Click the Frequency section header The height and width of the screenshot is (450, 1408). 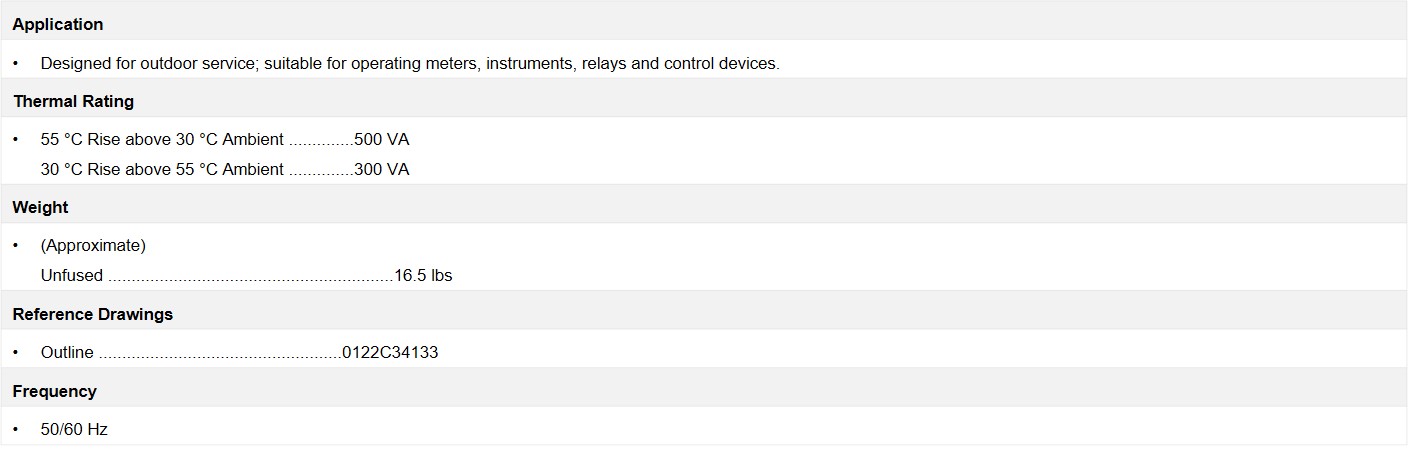[54, 391]
